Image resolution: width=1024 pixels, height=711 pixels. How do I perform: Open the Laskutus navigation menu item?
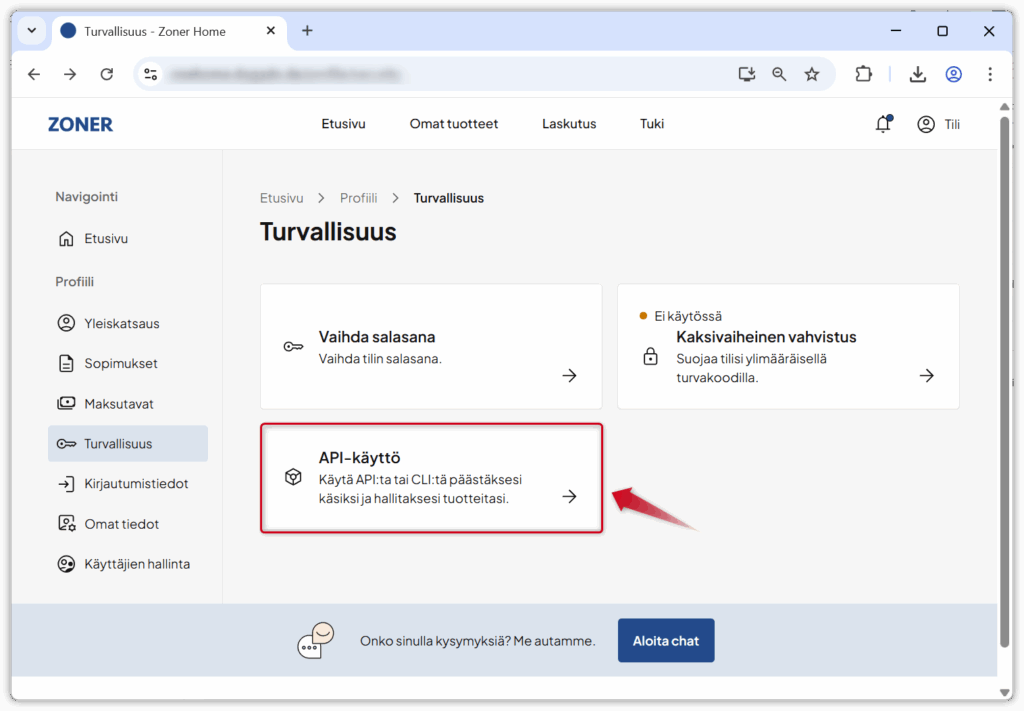click(x=568, y=123)
